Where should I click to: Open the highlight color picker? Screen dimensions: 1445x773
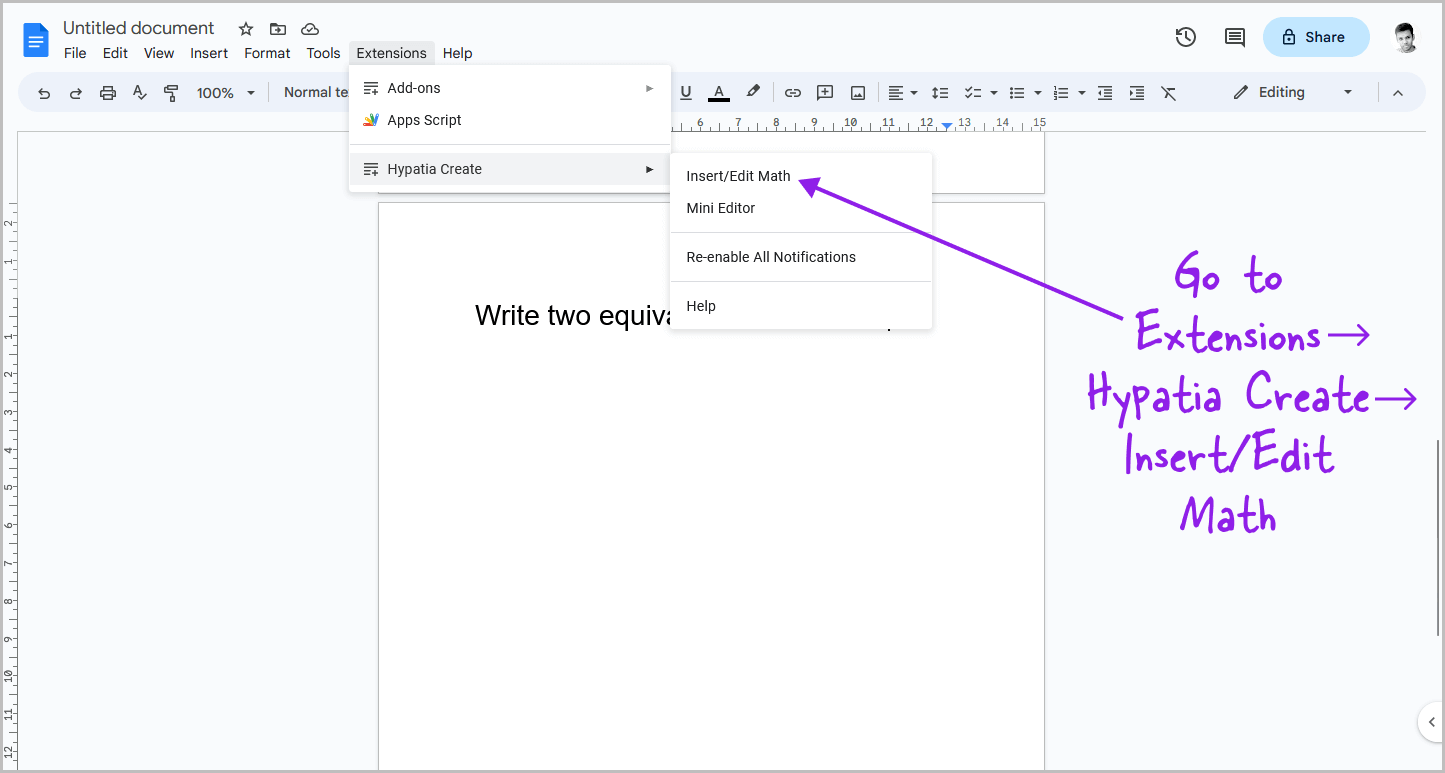(x=753, y=93)
